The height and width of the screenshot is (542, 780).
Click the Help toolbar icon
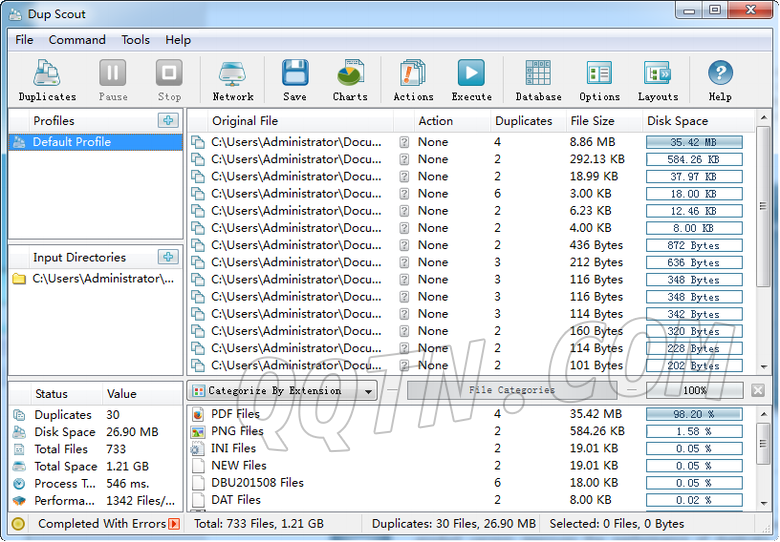point(720,80)
